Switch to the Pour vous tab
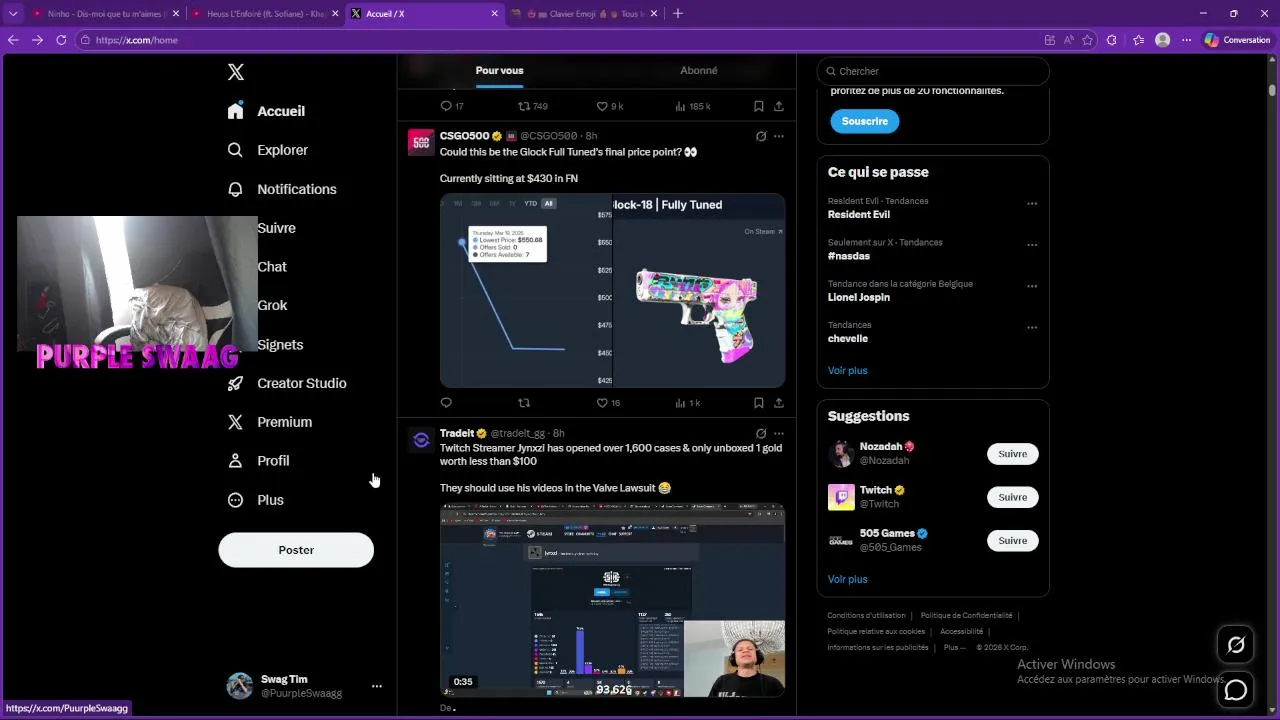Screen dimensions: 1280x720 [x=499, y=70]
